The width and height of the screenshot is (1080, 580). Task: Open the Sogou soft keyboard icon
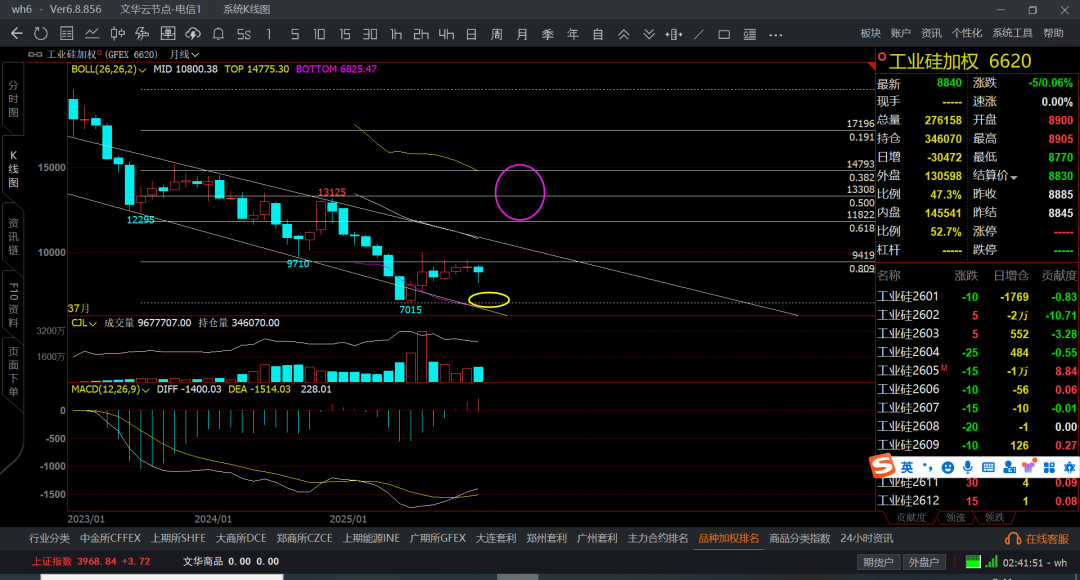click(x=988, y=468)
